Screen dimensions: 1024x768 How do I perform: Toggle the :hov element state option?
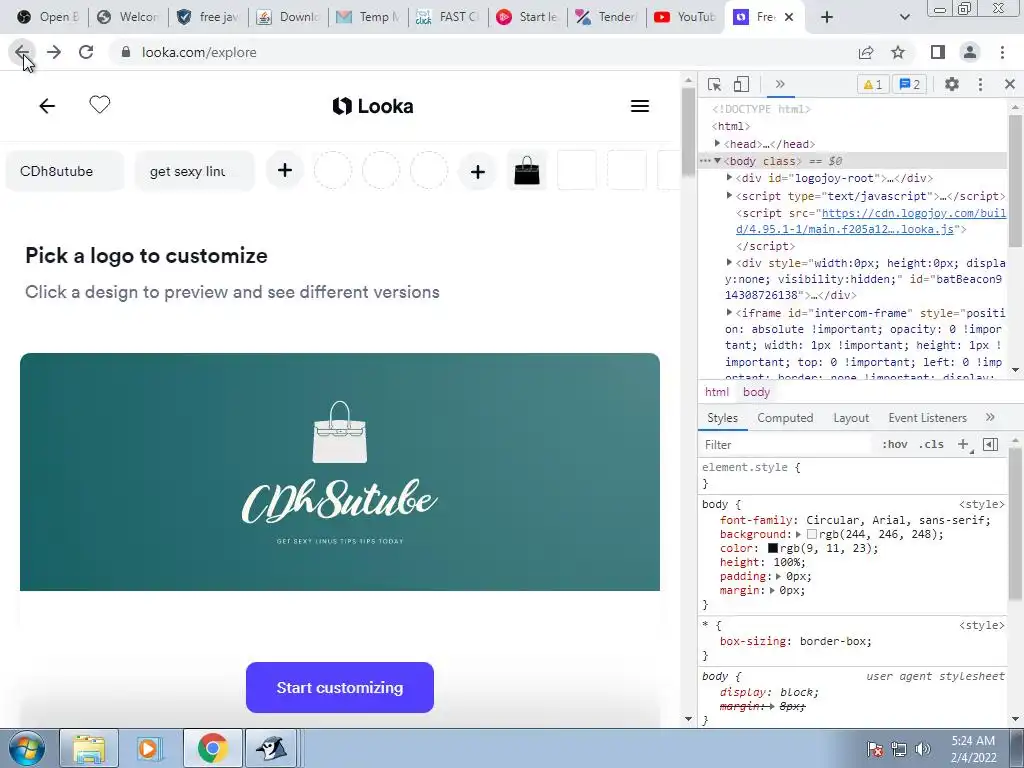pos(894,445)
